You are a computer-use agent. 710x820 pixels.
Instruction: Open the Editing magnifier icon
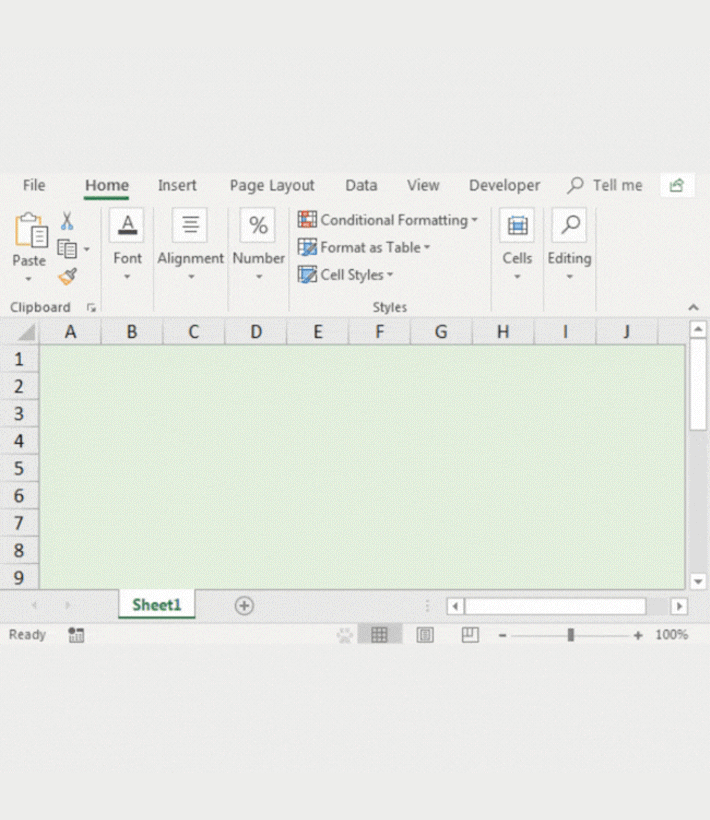[x=569, y=225]
